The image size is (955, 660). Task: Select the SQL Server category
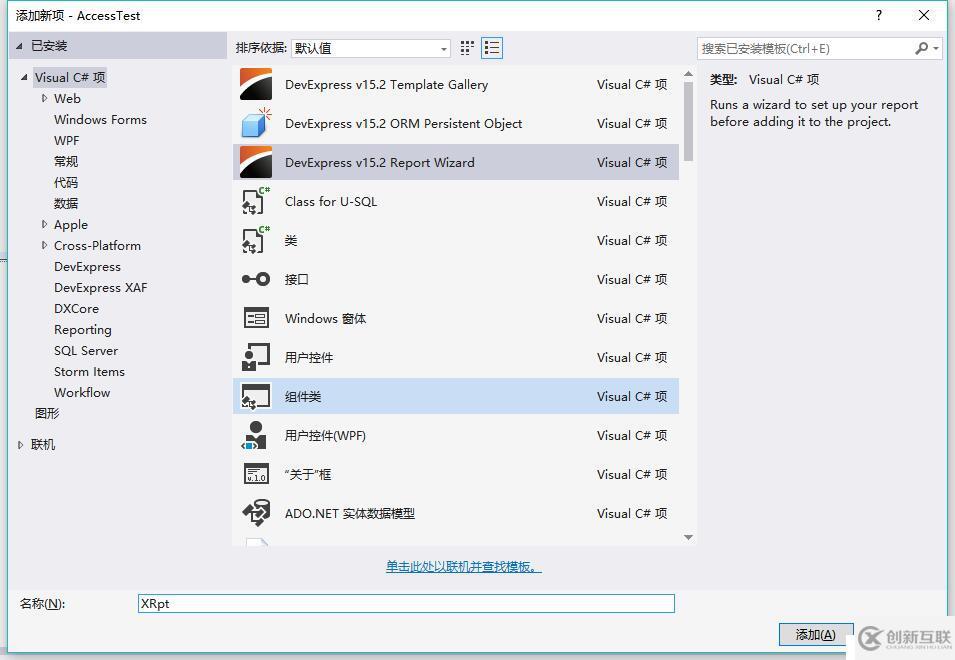tap(86, 351)
